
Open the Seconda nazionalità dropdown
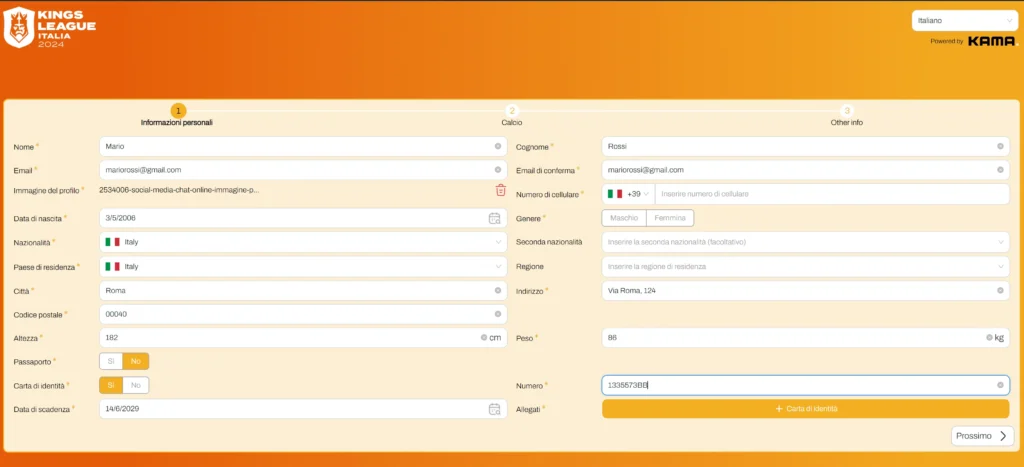(805, 242)
